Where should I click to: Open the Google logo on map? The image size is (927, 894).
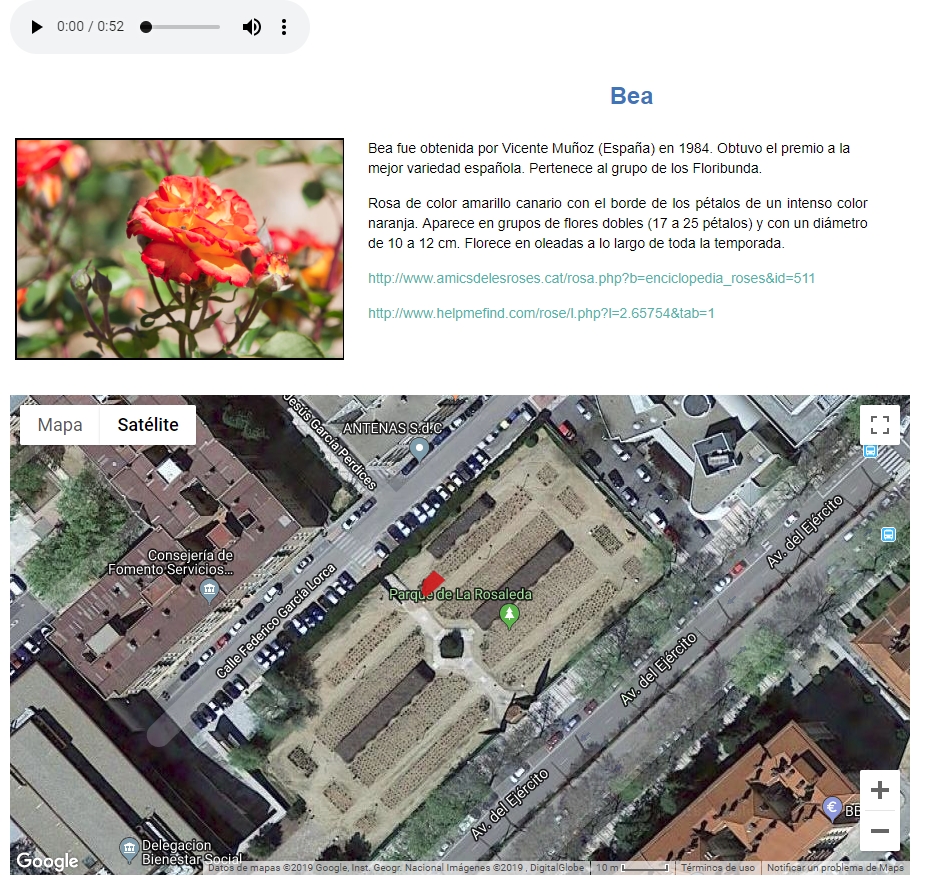[x=47, y=861]
